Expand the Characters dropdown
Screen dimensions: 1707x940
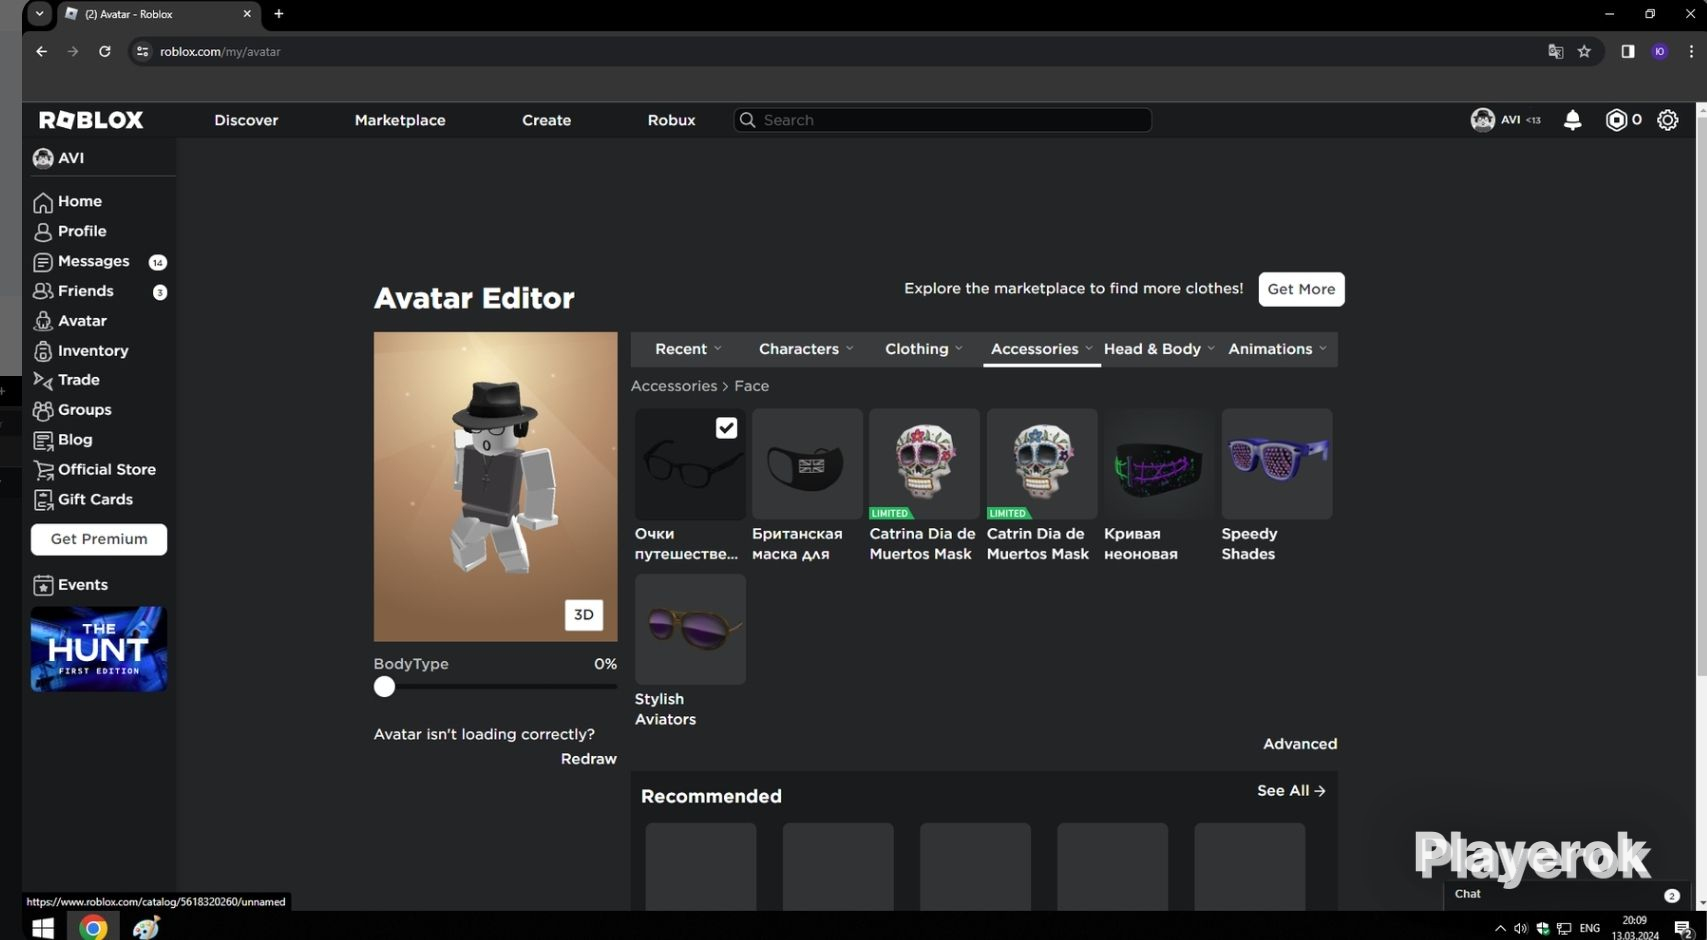806,349
